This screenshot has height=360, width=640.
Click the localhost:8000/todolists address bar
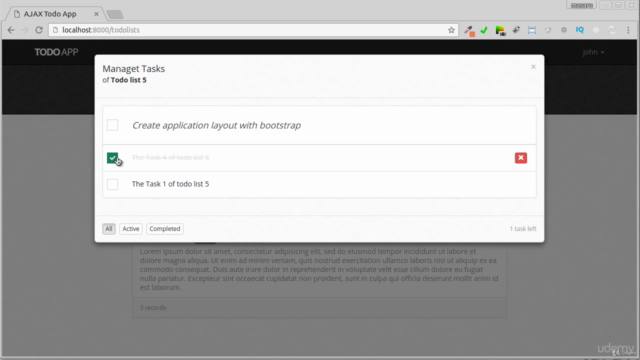[x=253, y=30]
